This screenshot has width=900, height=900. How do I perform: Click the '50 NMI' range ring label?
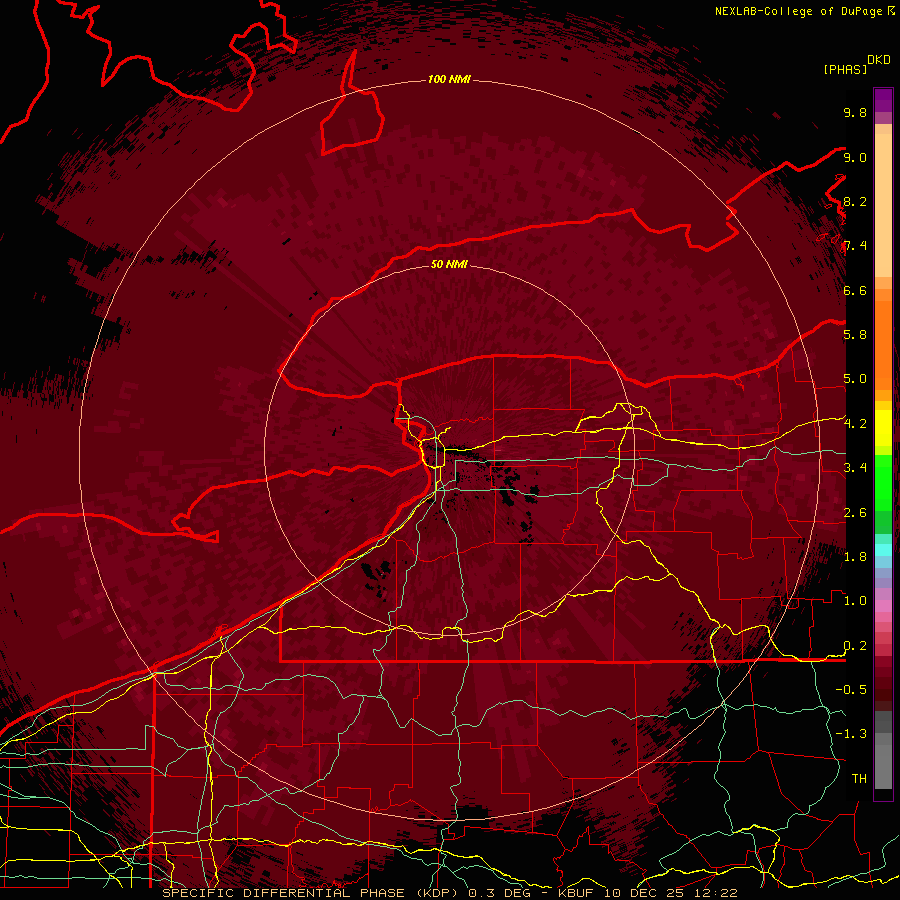449,264
